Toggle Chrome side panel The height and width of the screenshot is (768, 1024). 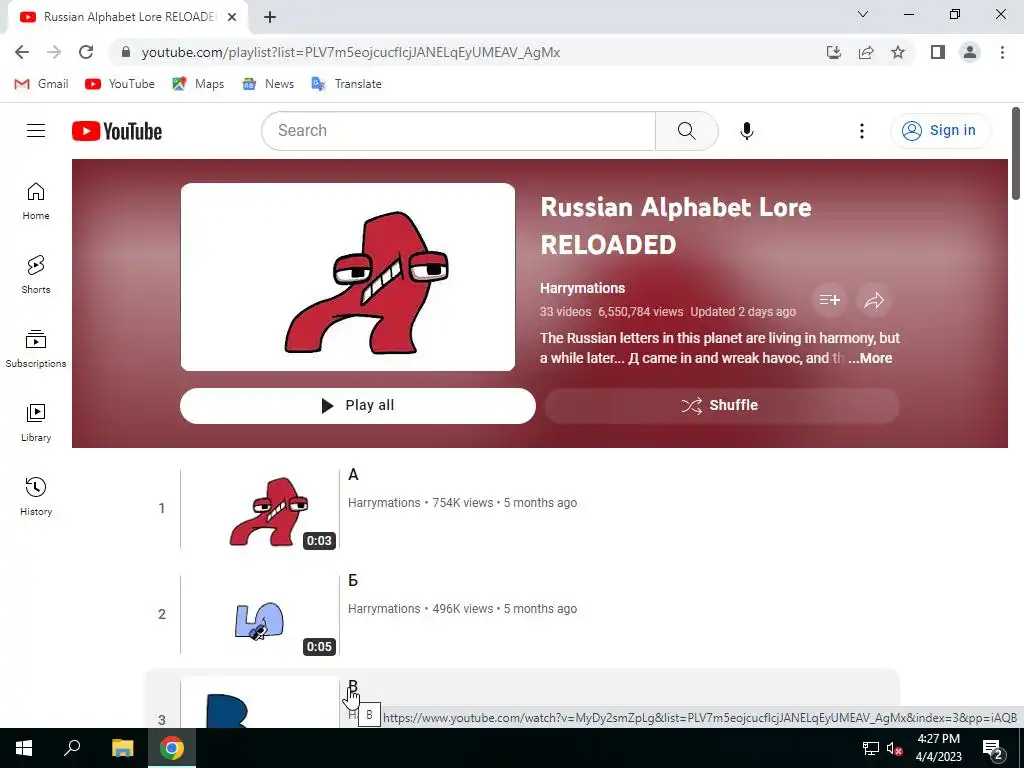coord(938,52)
